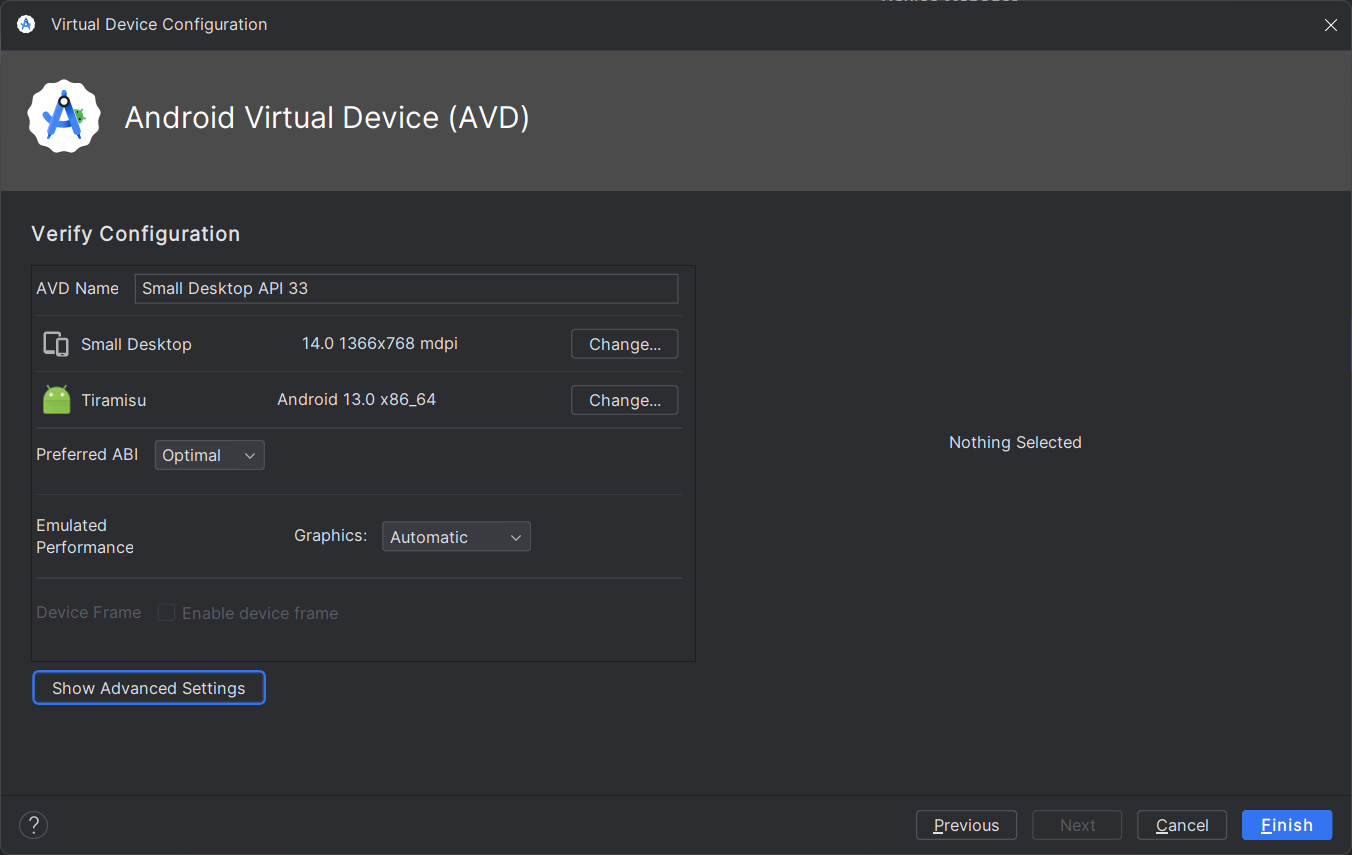Click the Android Studio icon in title bar

[x=26, y=24]
